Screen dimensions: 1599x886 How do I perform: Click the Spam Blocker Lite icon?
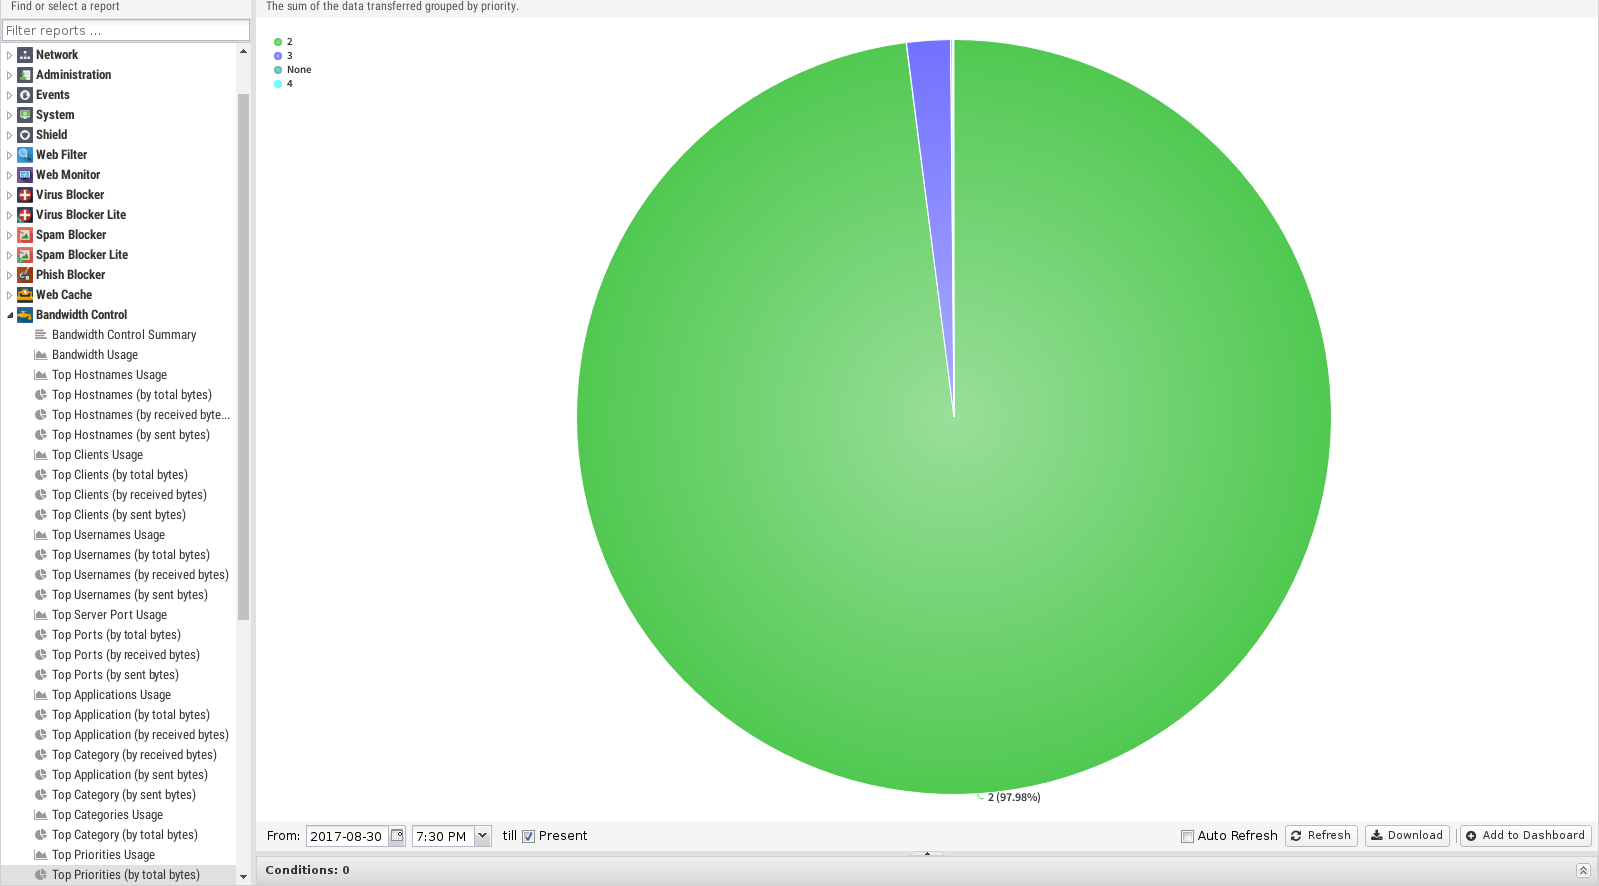click(x=25, y=255)
